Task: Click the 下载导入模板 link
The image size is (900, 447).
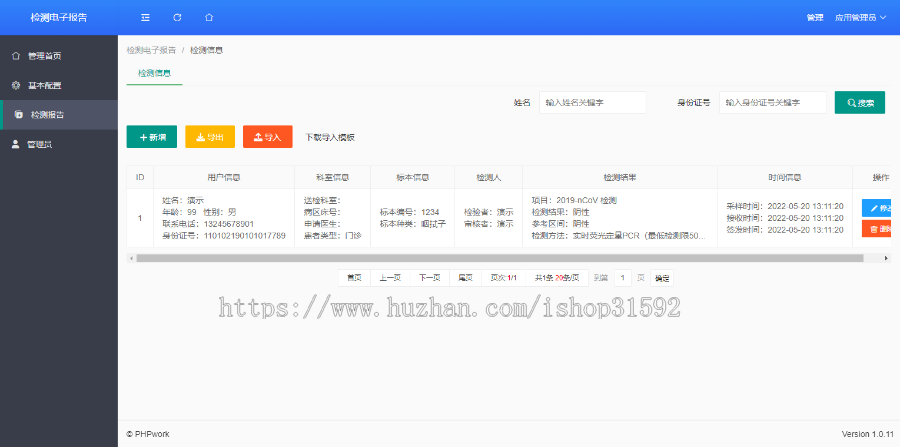Action: tap(330, 138)
